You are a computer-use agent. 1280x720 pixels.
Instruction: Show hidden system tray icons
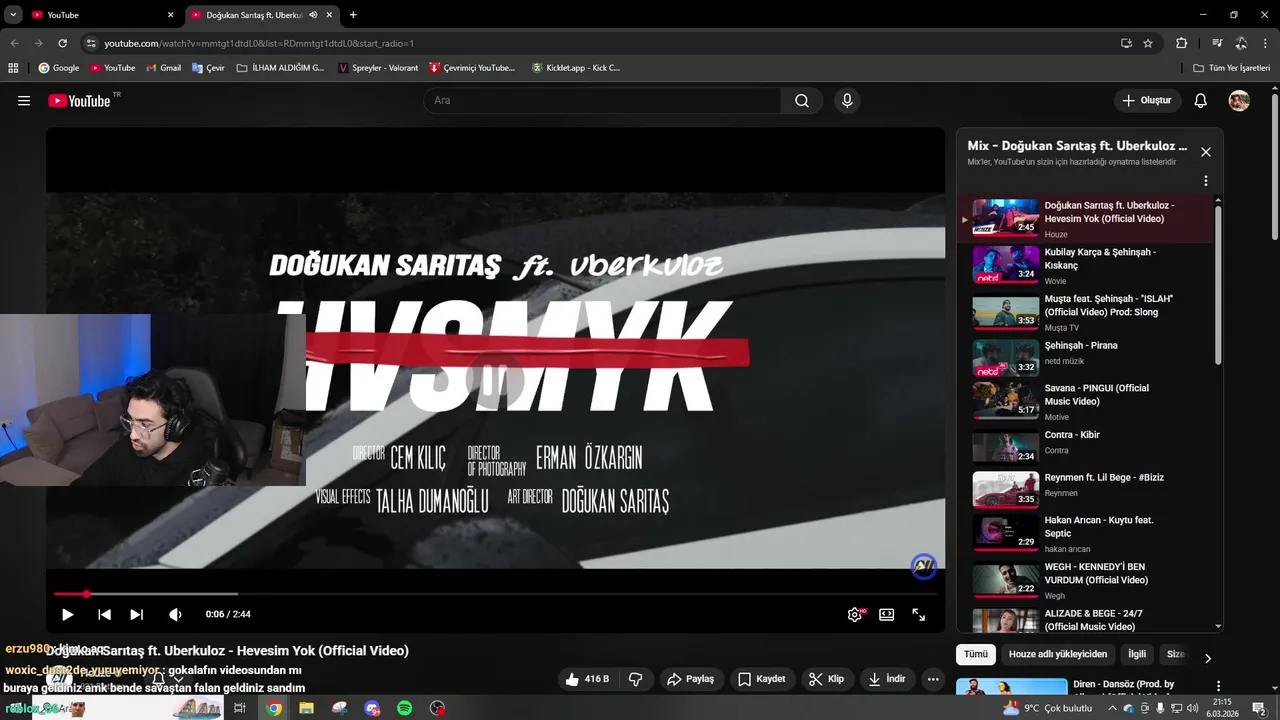click(1112, 708)
